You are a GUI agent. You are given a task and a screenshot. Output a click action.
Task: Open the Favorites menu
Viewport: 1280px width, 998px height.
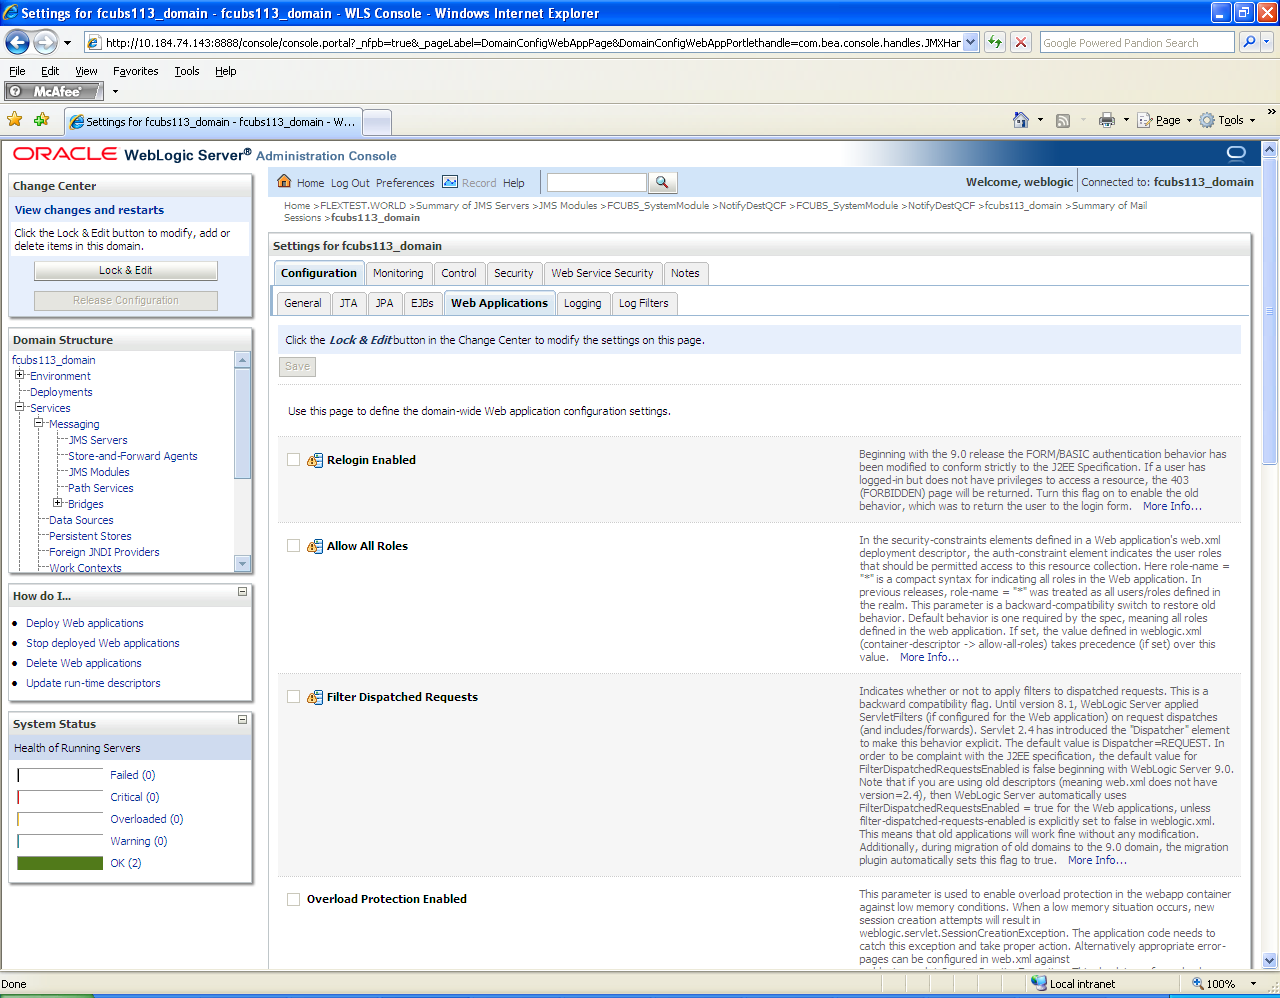pyautogui.click(x=135, y=71)
